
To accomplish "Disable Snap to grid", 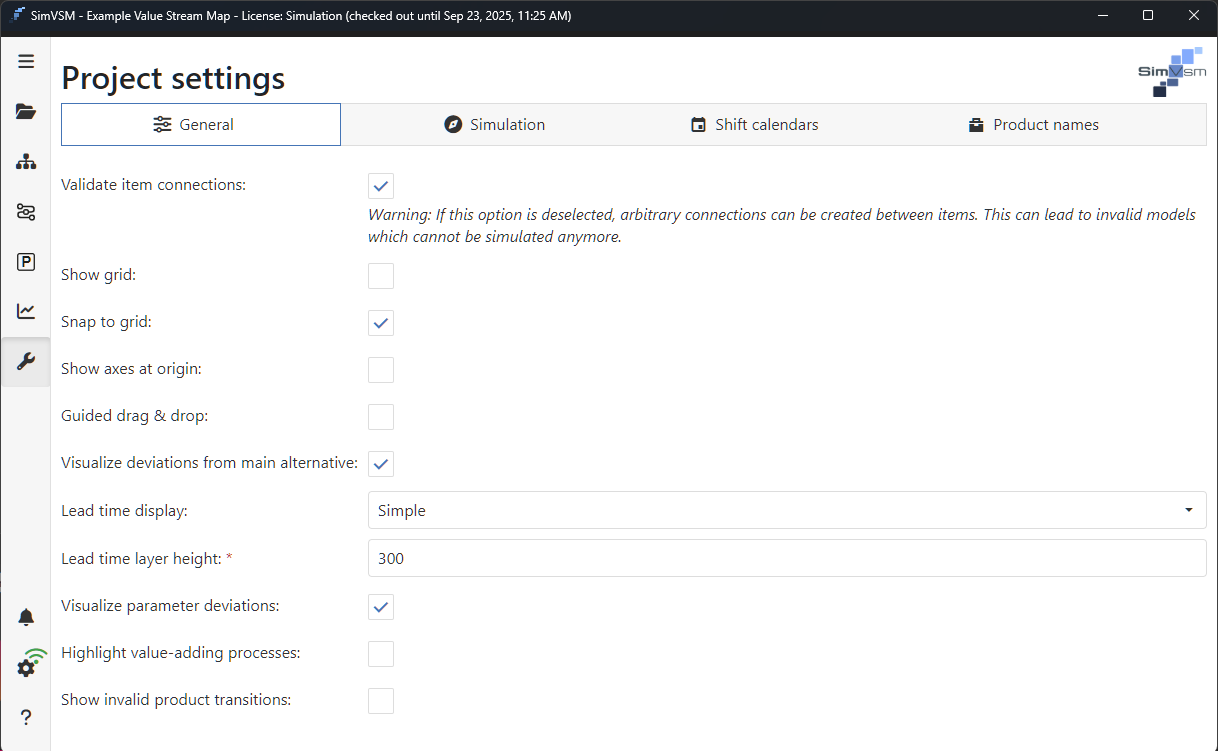I will point(380,322).
